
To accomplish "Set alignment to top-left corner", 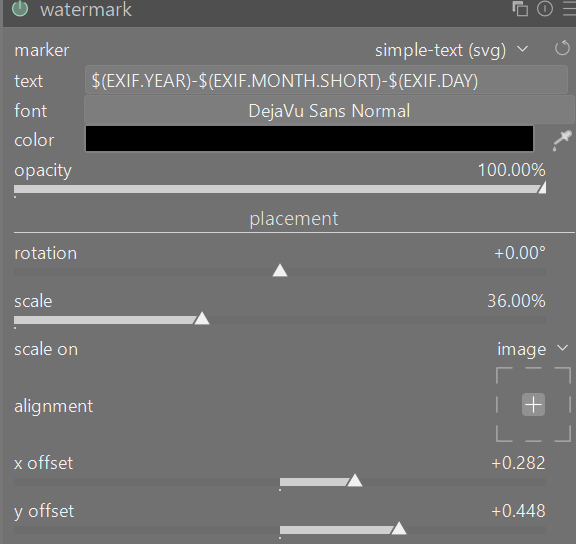I will 504,375.
